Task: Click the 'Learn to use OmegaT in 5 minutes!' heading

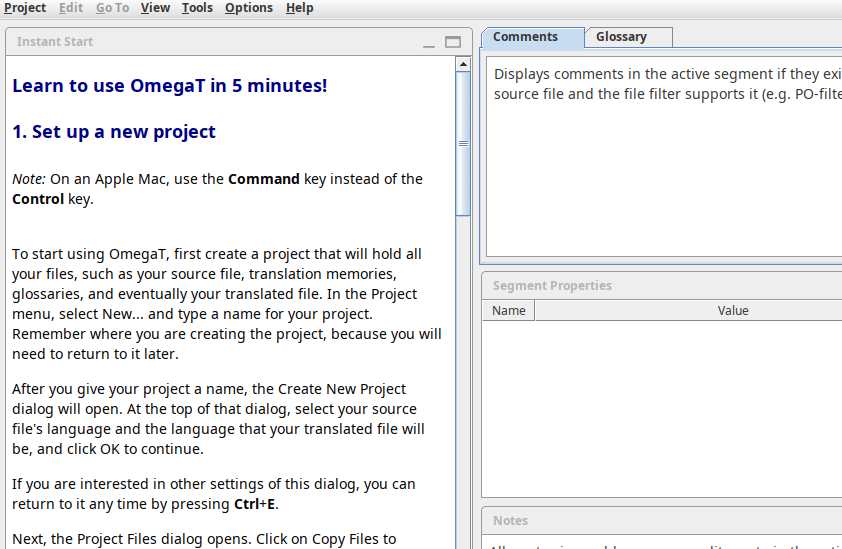Action: [x=170, y=86]
